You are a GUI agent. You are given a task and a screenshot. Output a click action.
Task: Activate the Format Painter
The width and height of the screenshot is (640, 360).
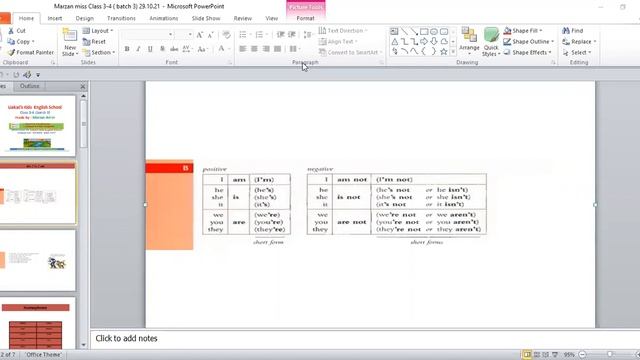coord(31,52)
